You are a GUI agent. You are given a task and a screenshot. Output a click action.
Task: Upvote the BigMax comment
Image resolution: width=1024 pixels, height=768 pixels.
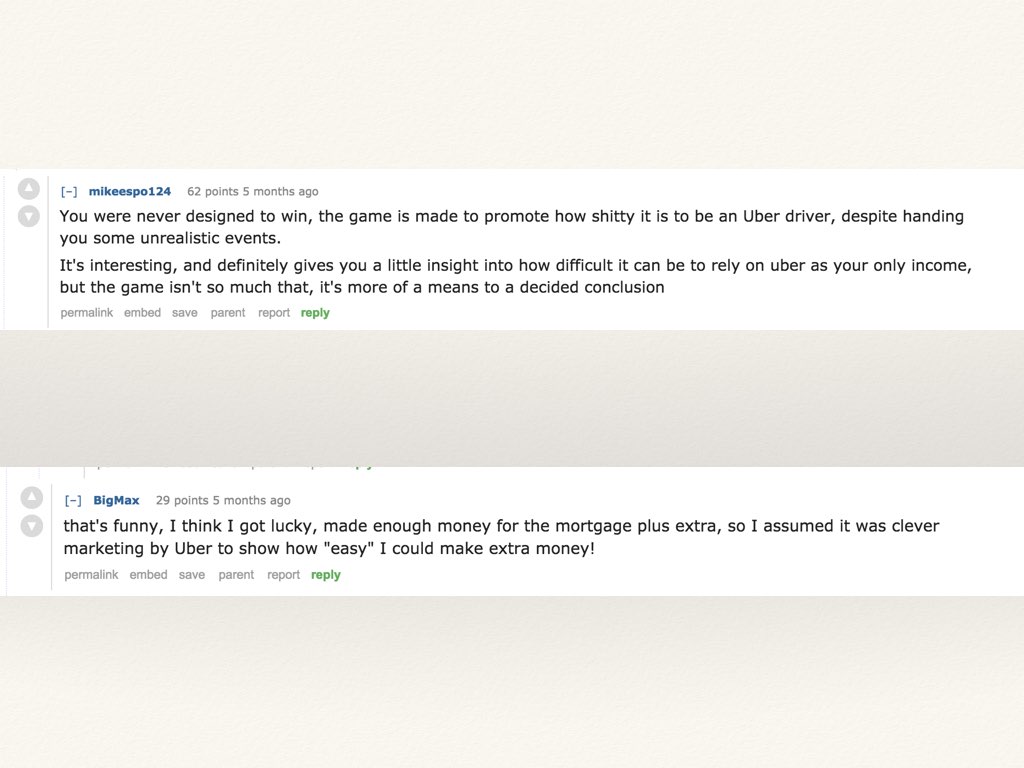[32, 498]
